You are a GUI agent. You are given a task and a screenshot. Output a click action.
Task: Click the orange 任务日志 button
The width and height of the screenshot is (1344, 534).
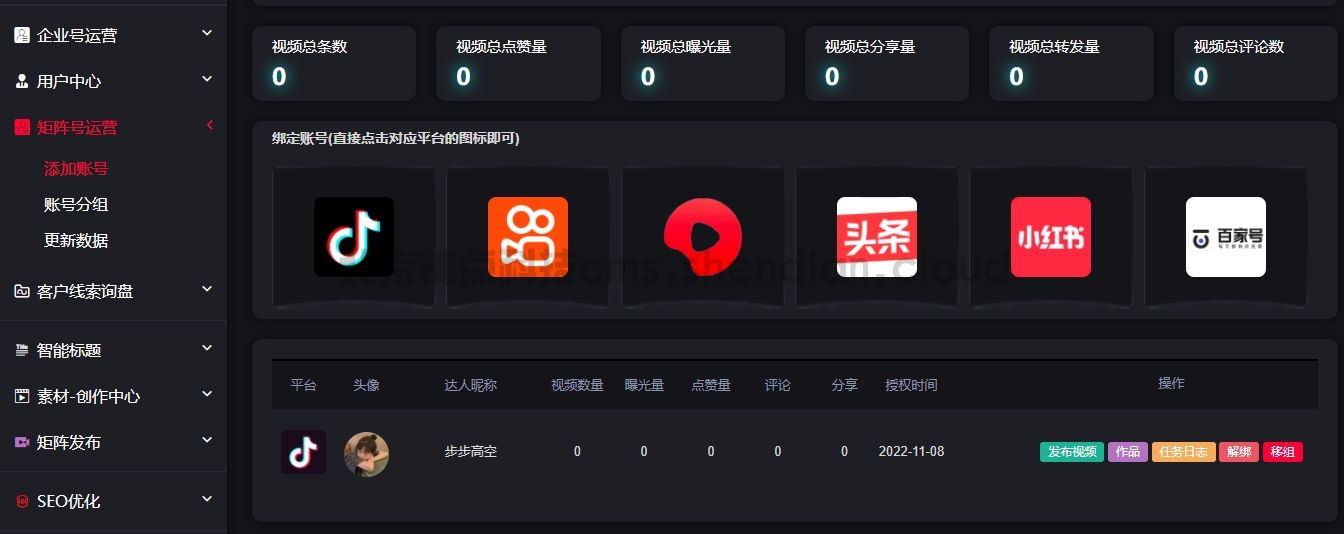[1183, 452]
